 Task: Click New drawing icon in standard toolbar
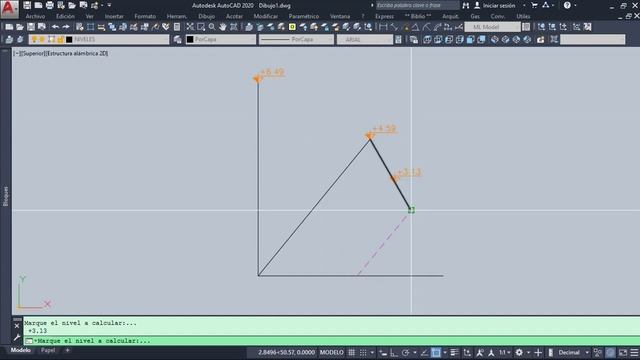coord(9,27)
